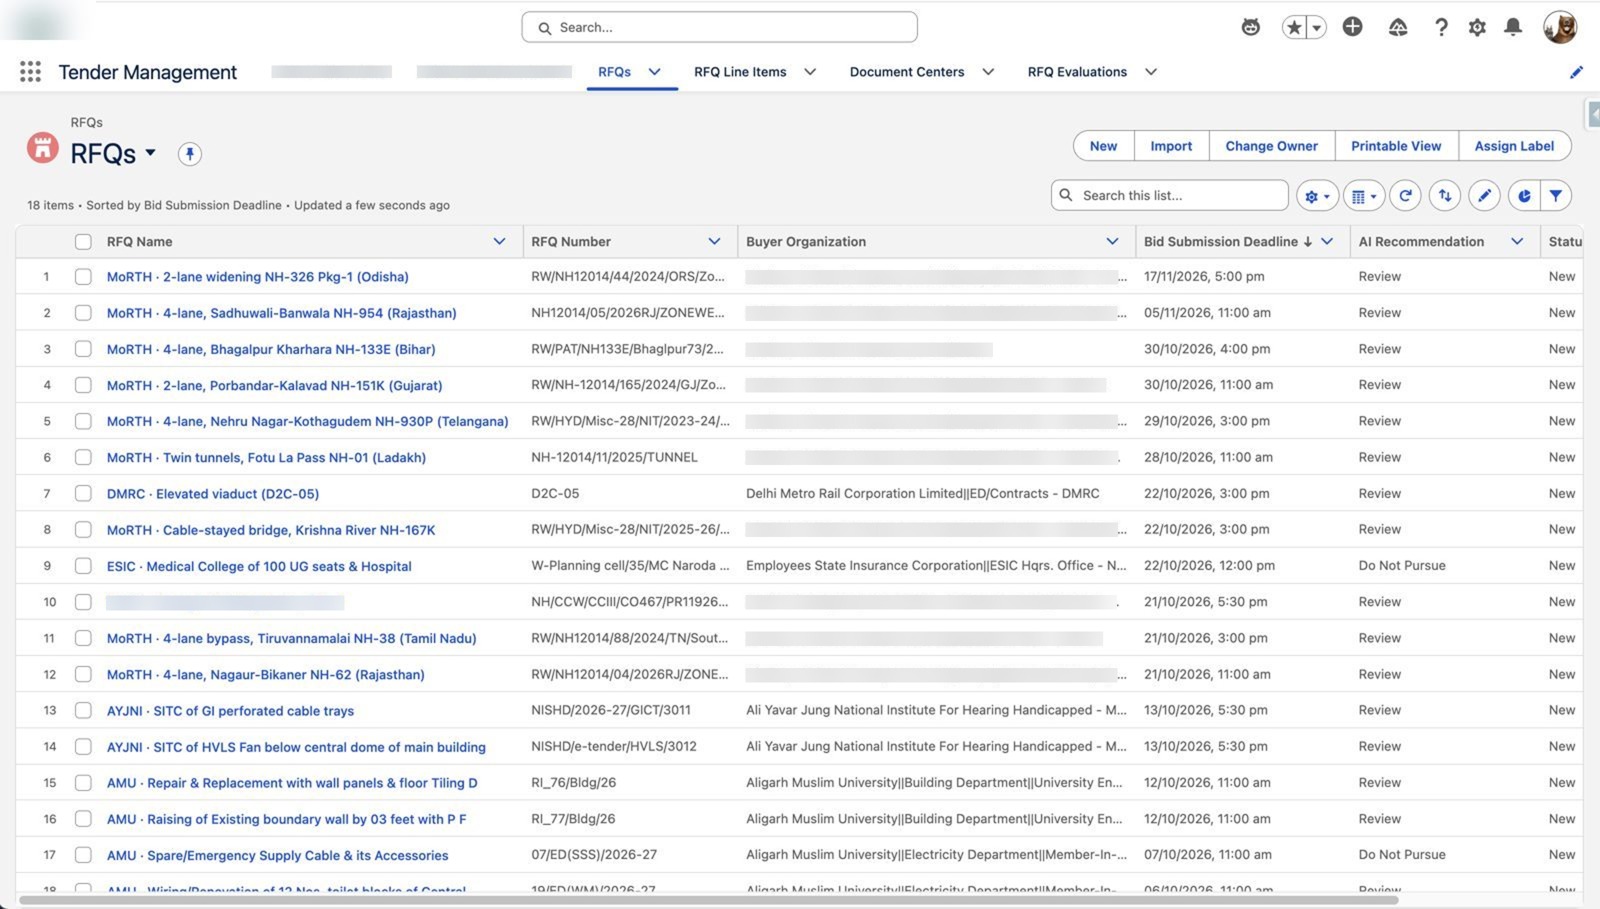
Task: Go to Document Centers tab
Action: [x=907, y=72]
